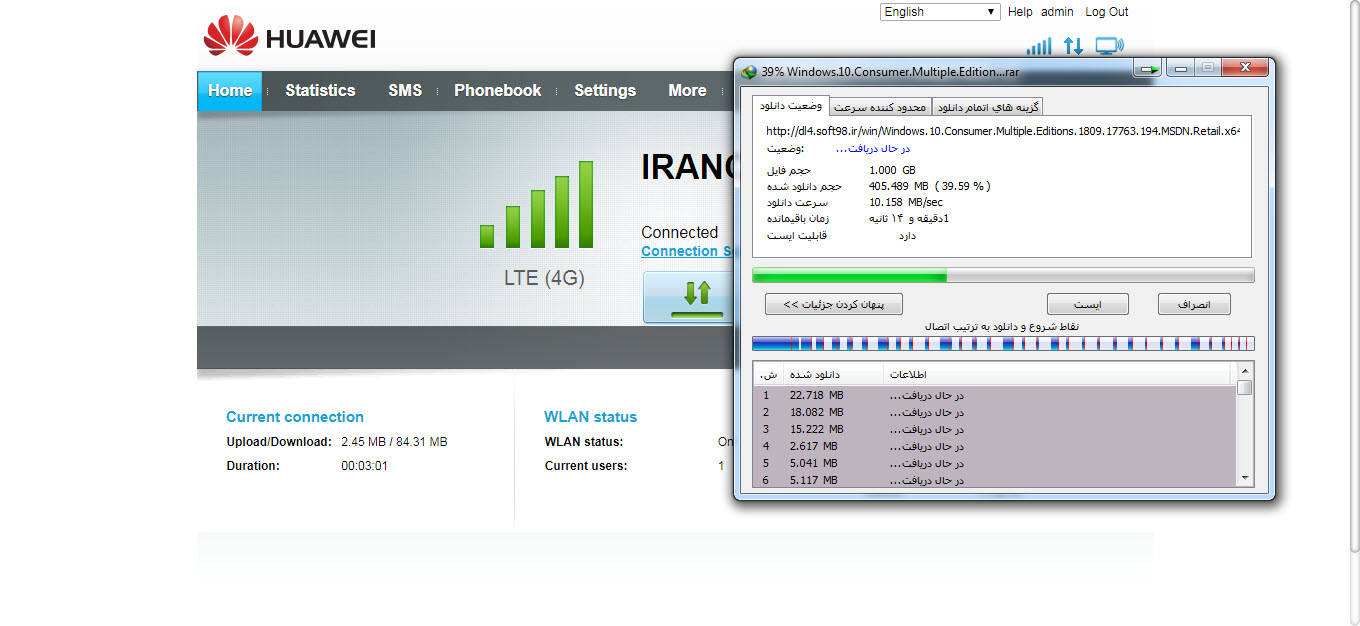Select connection row 2 with 18.082 MB
The image size is (1360, 626).
995,412
